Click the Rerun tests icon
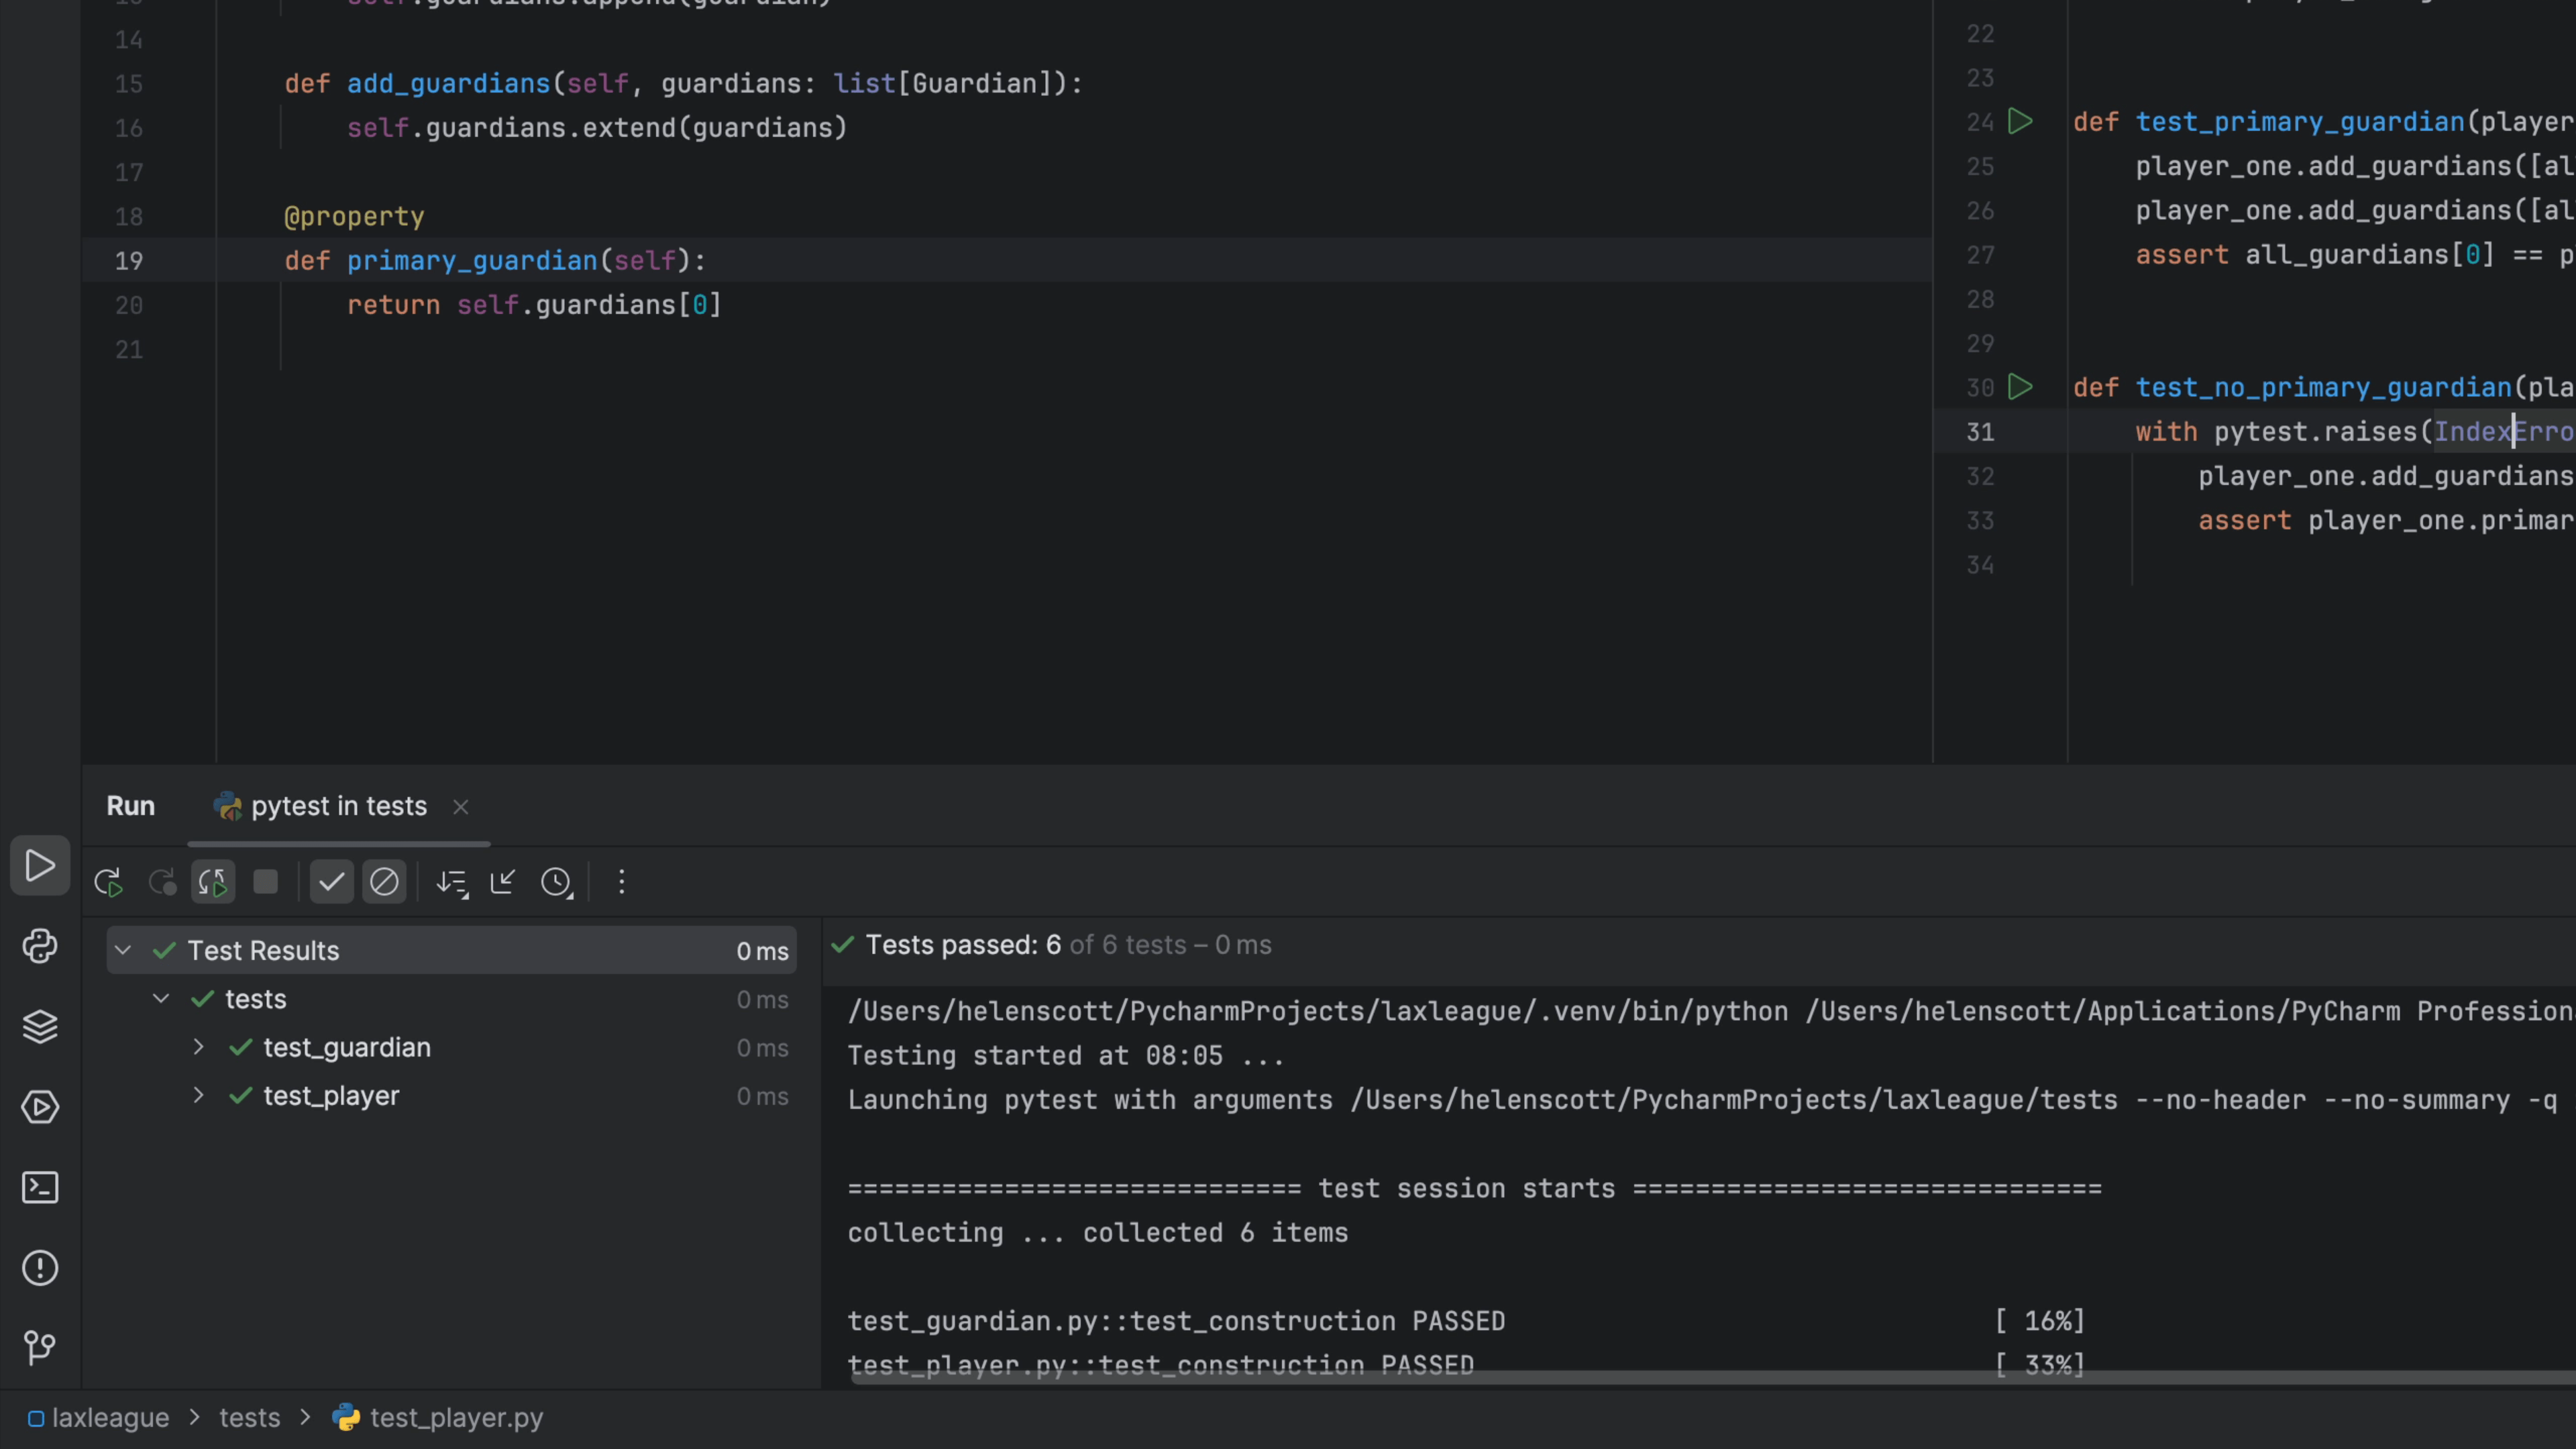This screenshot has height=1449, width=2576. (108, 882)
